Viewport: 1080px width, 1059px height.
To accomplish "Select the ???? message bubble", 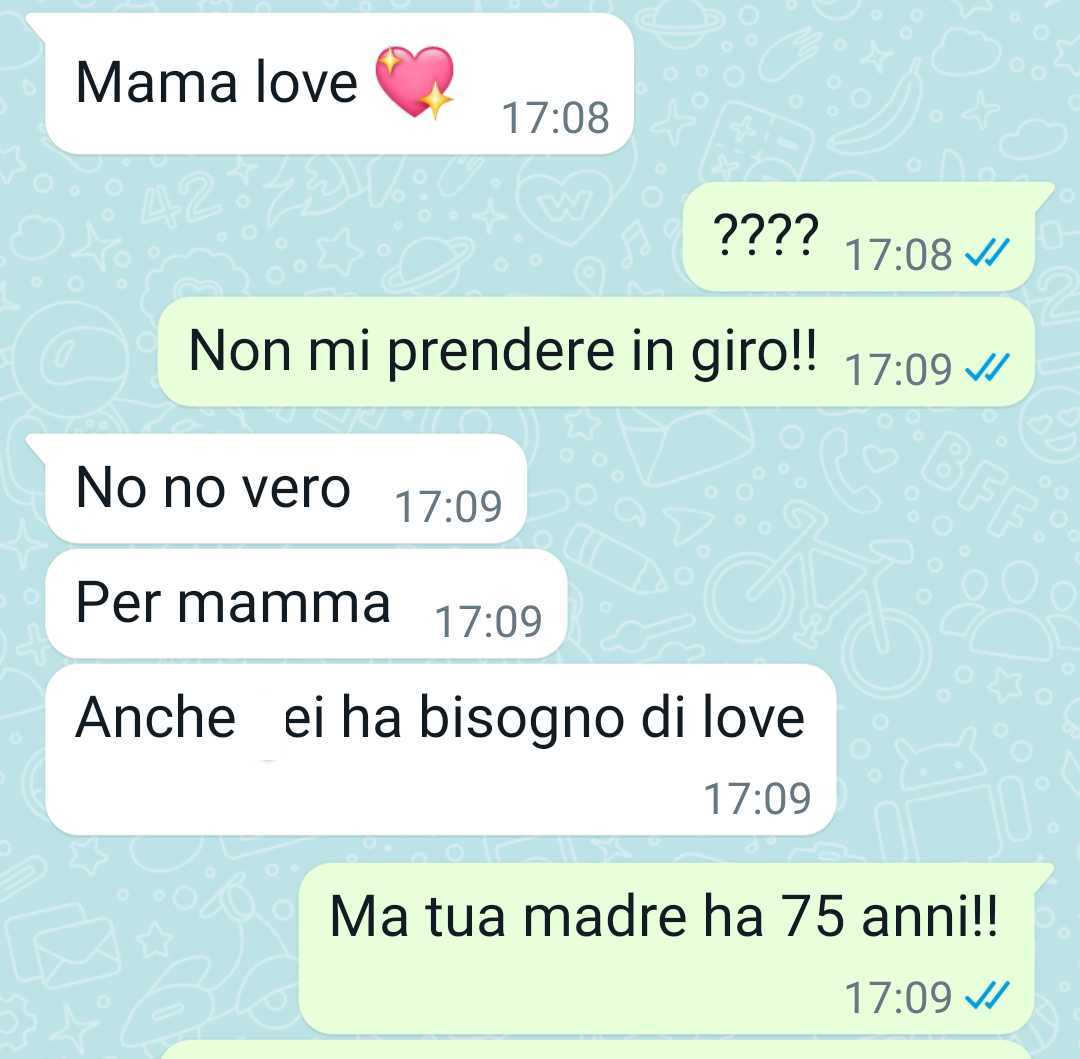I will coord(859,237).
